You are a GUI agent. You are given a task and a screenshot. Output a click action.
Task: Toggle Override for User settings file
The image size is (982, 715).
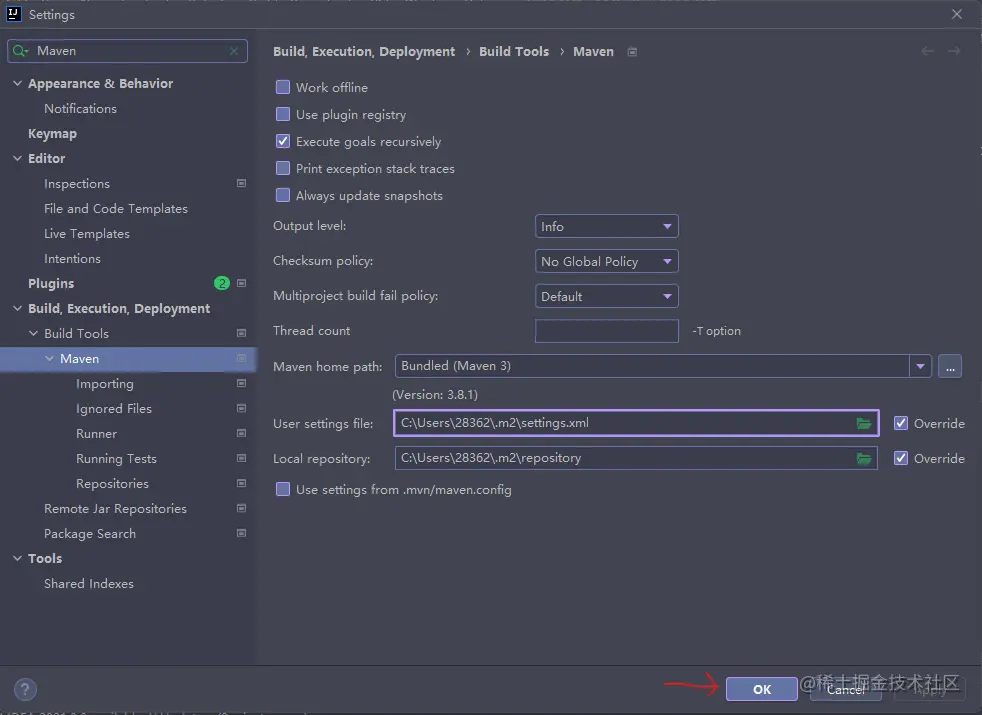pyautogui.click(x=901, y=423)
